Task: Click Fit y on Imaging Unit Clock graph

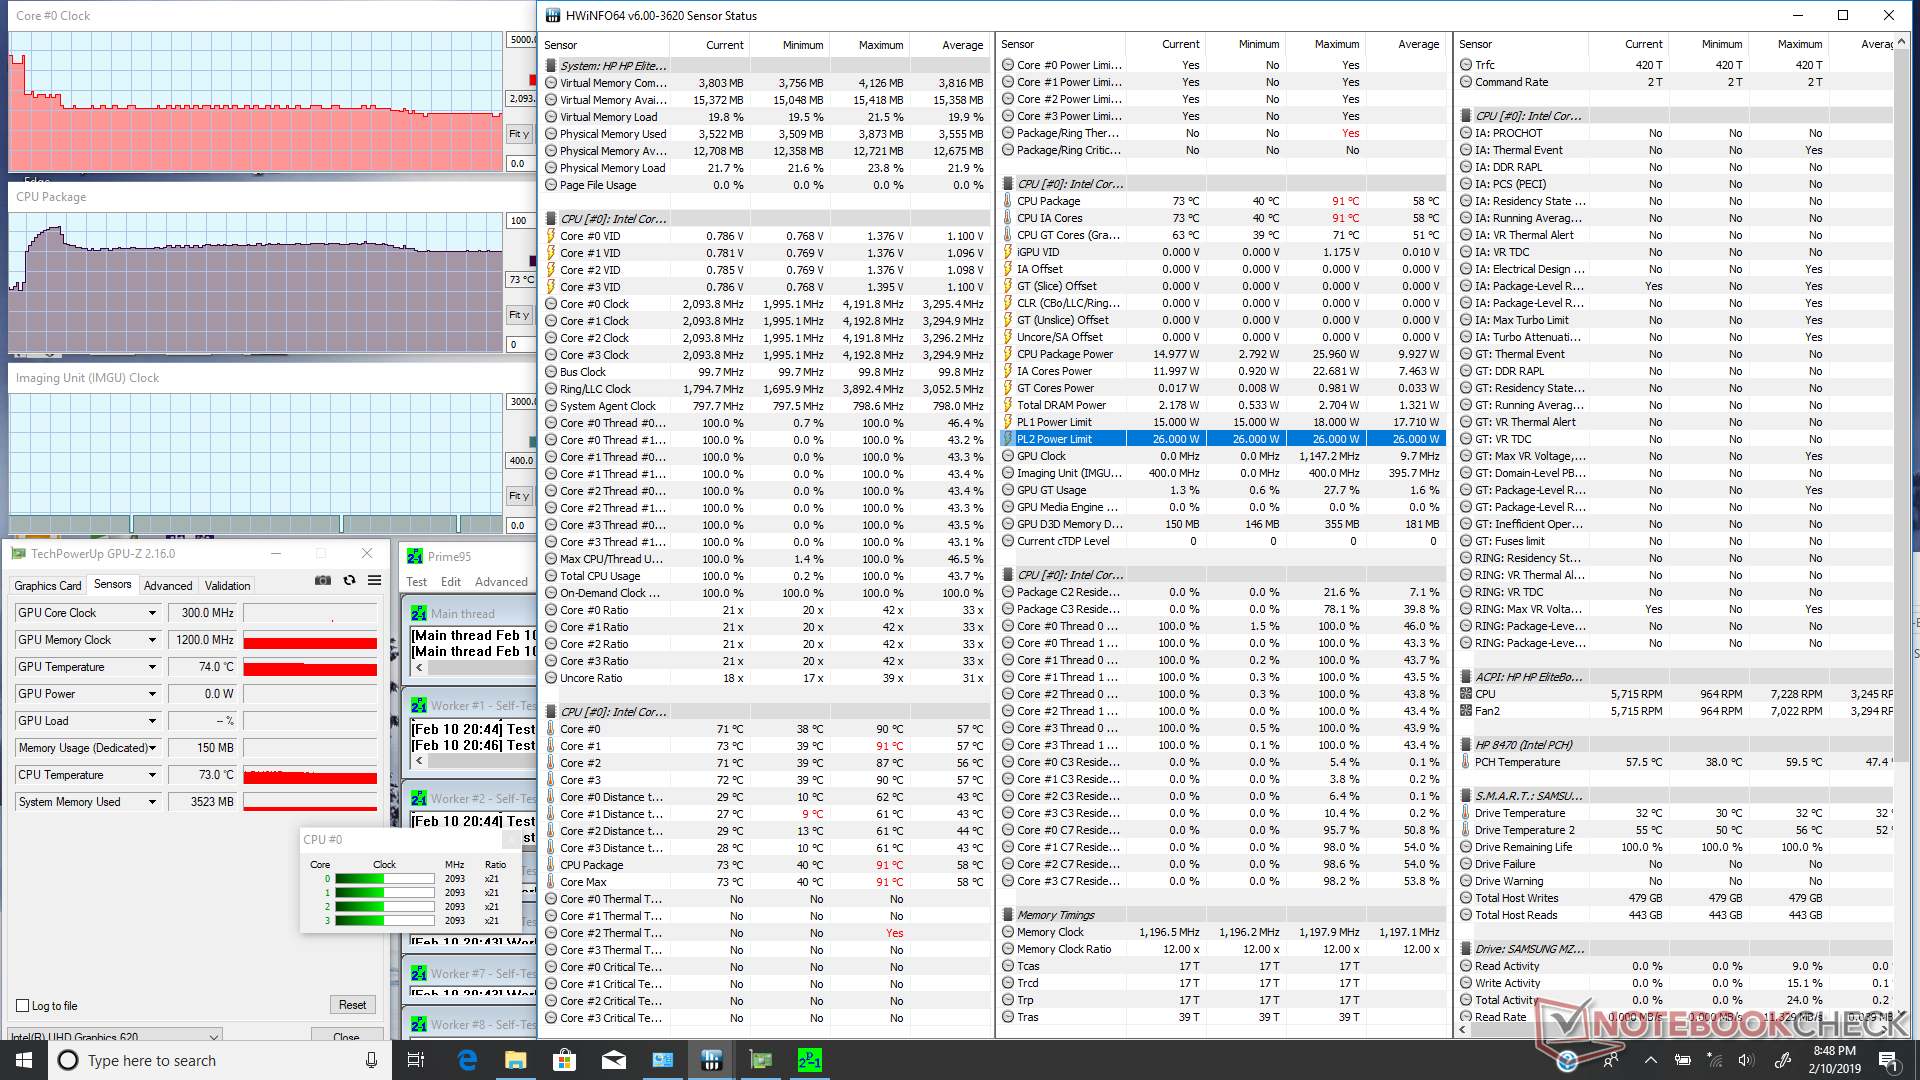Action: point(519,496)
